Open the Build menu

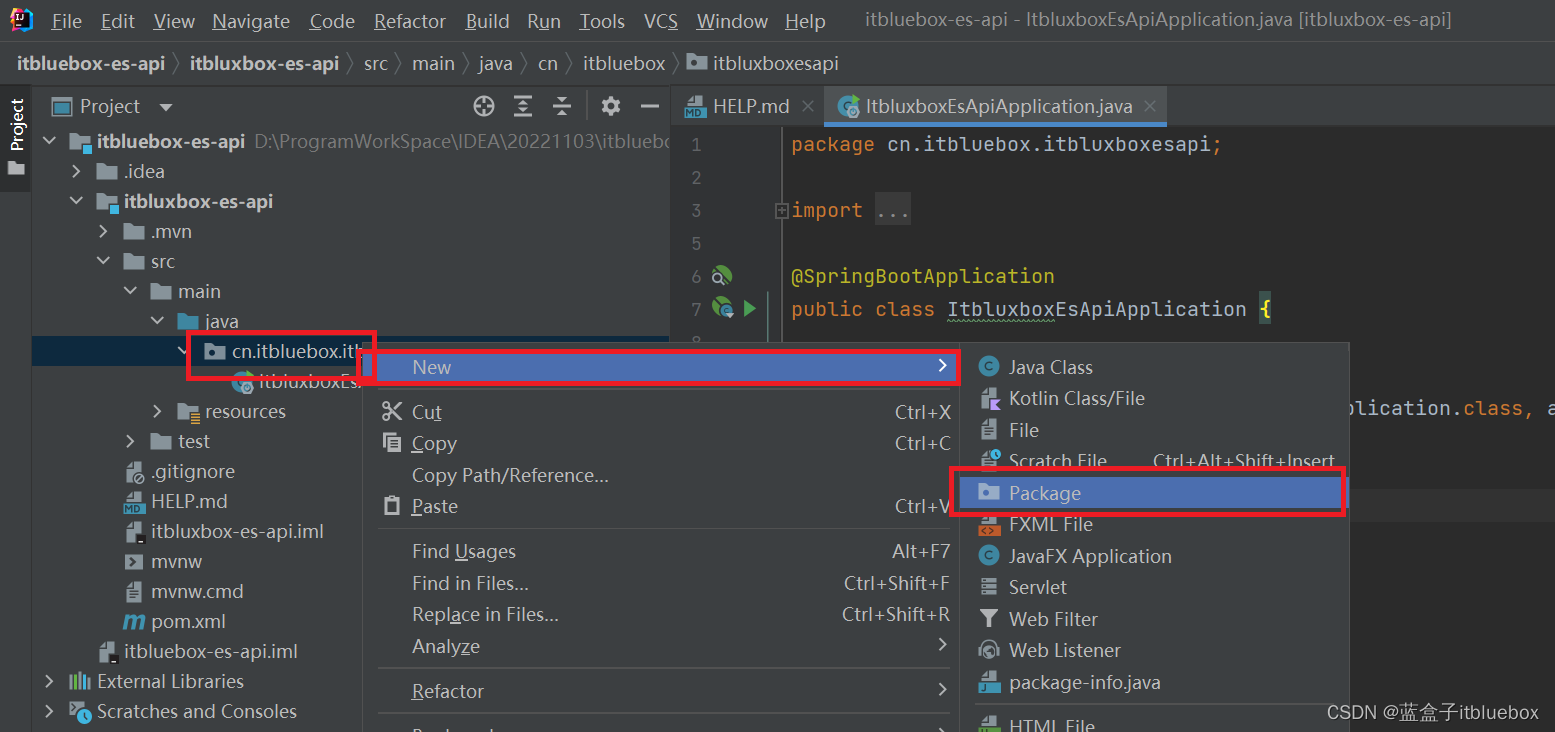[487, 21]
